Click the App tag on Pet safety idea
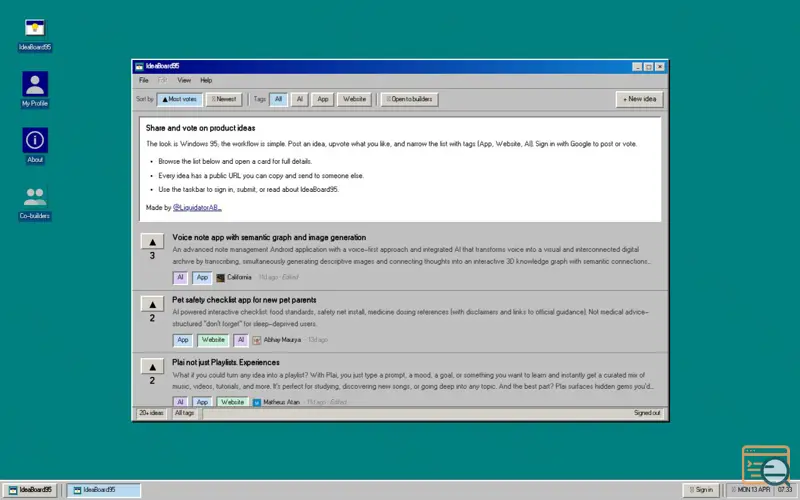Viewport: 800px width, 500px height. tap(183, 340)
